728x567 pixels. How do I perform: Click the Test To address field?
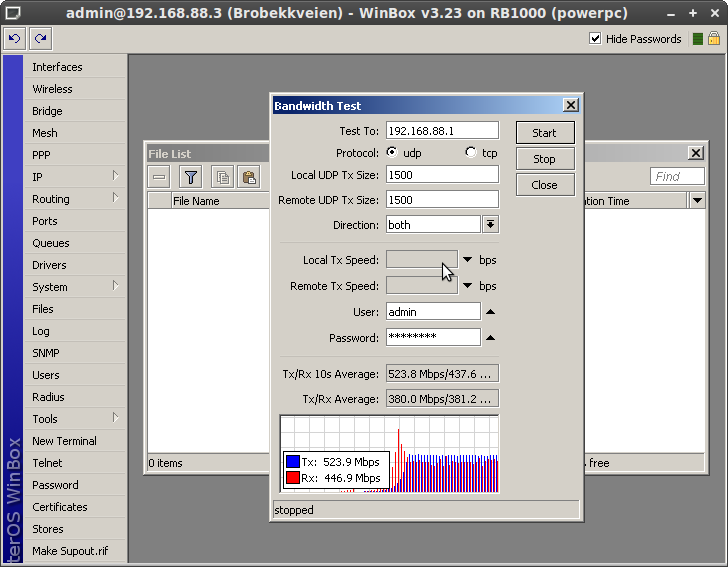tap(442, 130)
